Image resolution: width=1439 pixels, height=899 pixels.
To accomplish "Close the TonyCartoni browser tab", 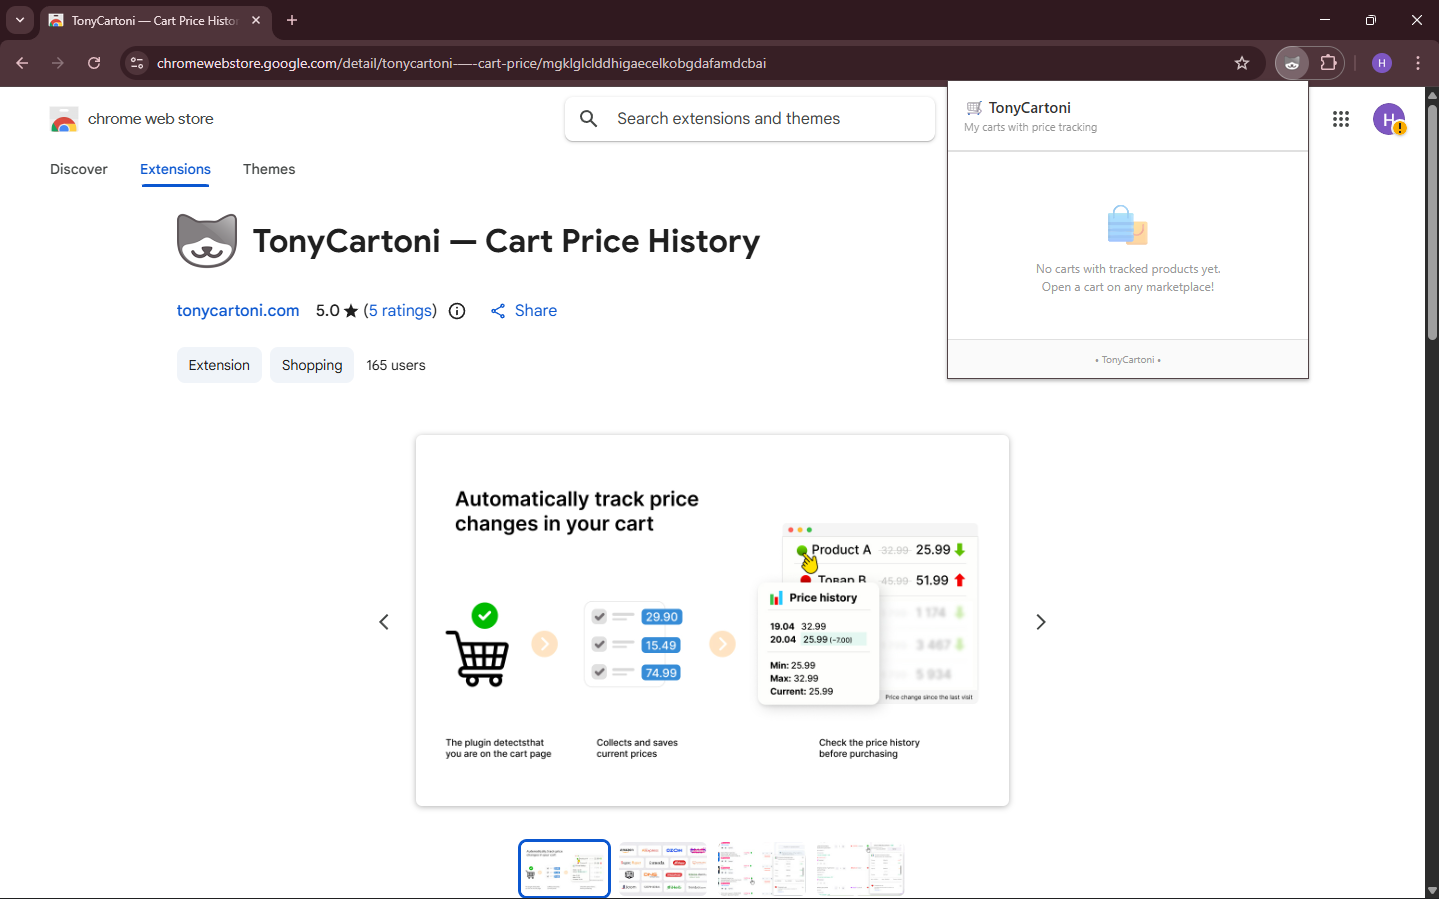I will pyautogui.click(x=256, y=20).
